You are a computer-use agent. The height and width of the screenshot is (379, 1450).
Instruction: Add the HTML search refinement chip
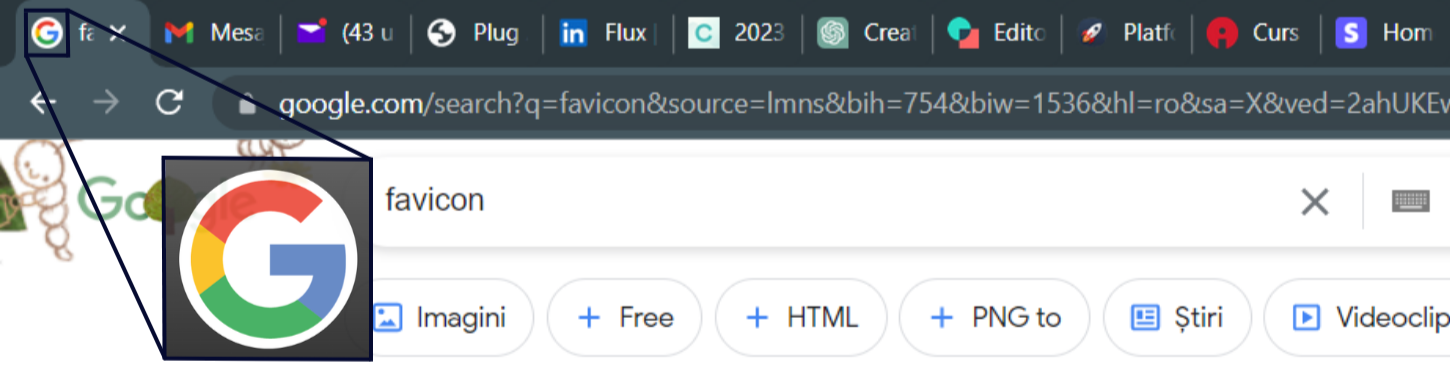[x=801, y=318]
